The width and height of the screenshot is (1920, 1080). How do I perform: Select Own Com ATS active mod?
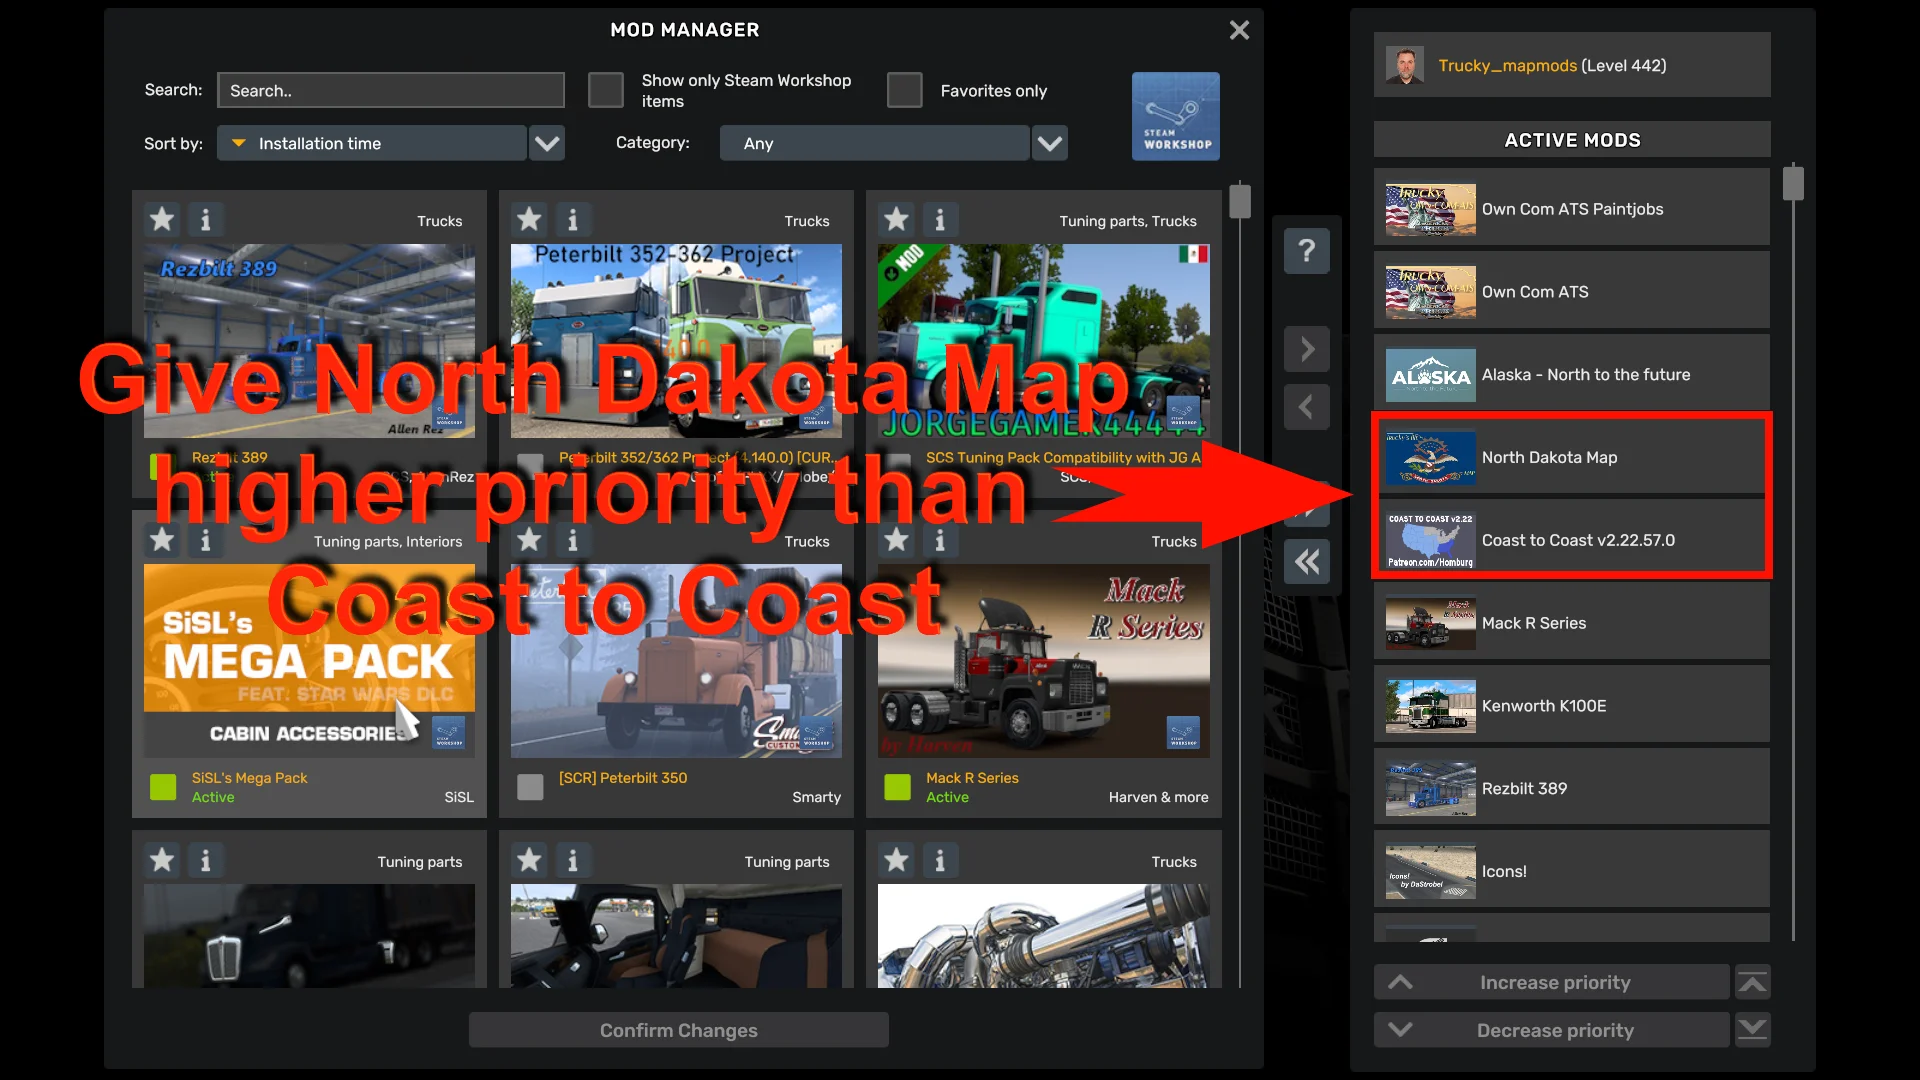(1571, 291)
